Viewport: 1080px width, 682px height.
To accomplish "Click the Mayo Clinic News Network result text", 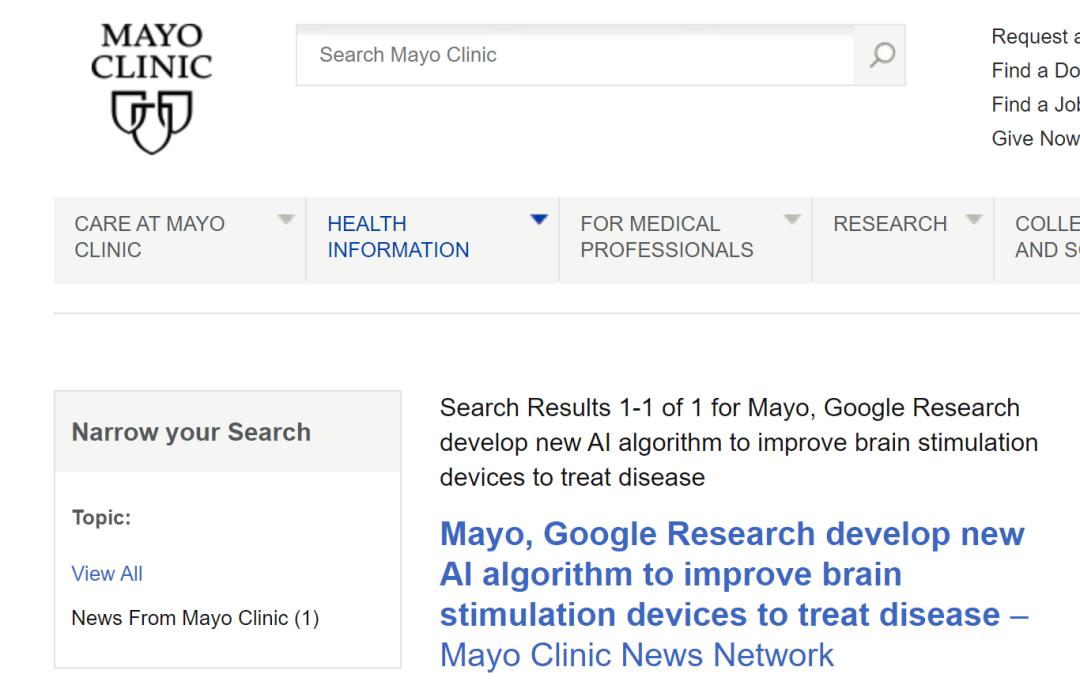I will [636, 655].
